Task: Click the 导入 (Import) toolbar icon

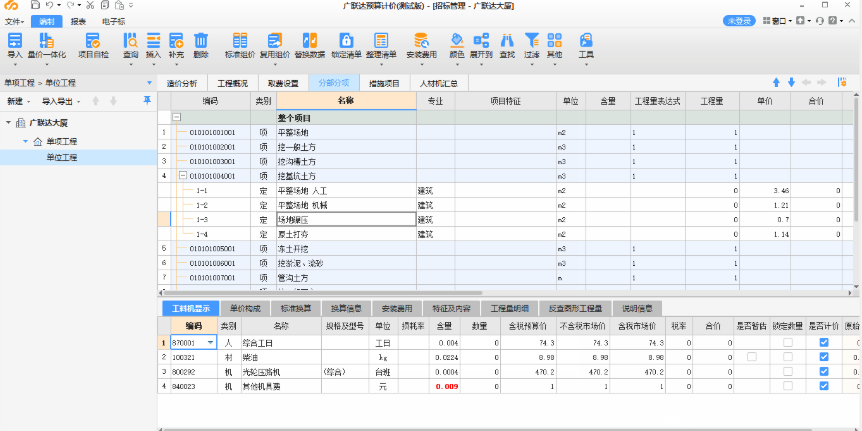Action: click(x=14, y=44)
